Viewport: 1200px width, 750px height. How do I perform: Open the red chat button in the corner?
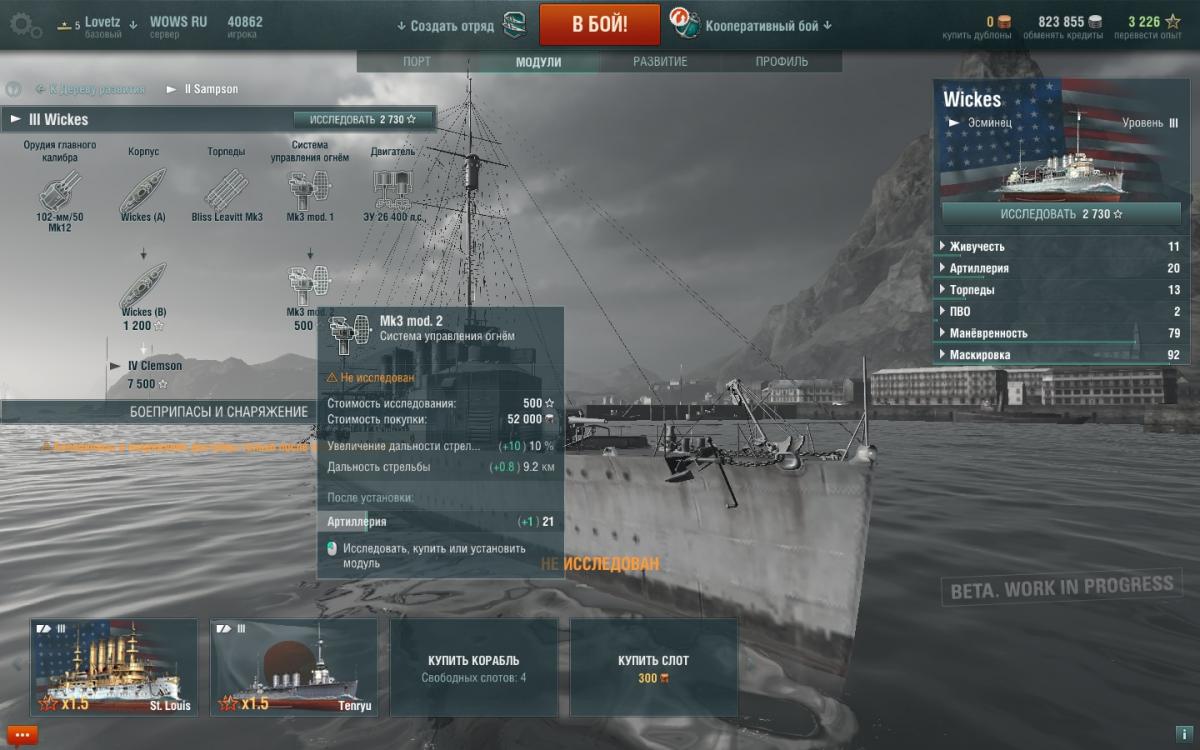click(23, 735)
